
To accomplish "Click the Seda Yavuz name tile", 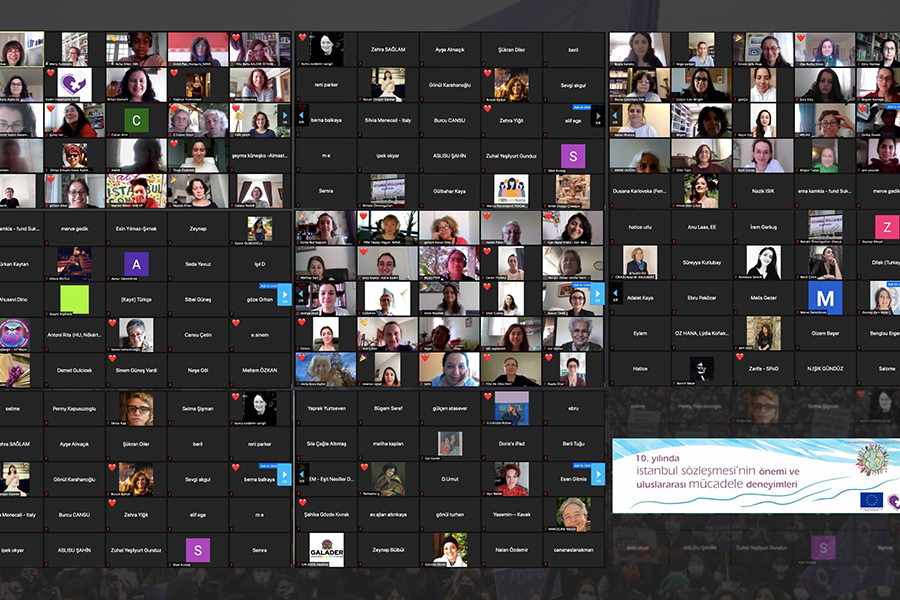I will click(199, 263).
